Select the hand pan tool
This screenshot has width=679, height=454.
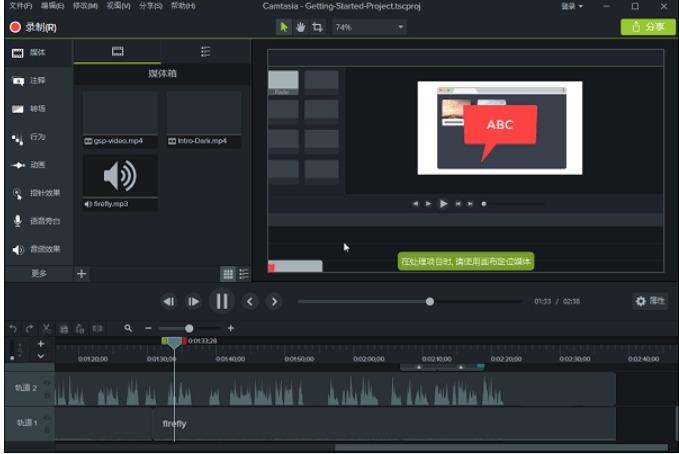[x=300, y=27]
